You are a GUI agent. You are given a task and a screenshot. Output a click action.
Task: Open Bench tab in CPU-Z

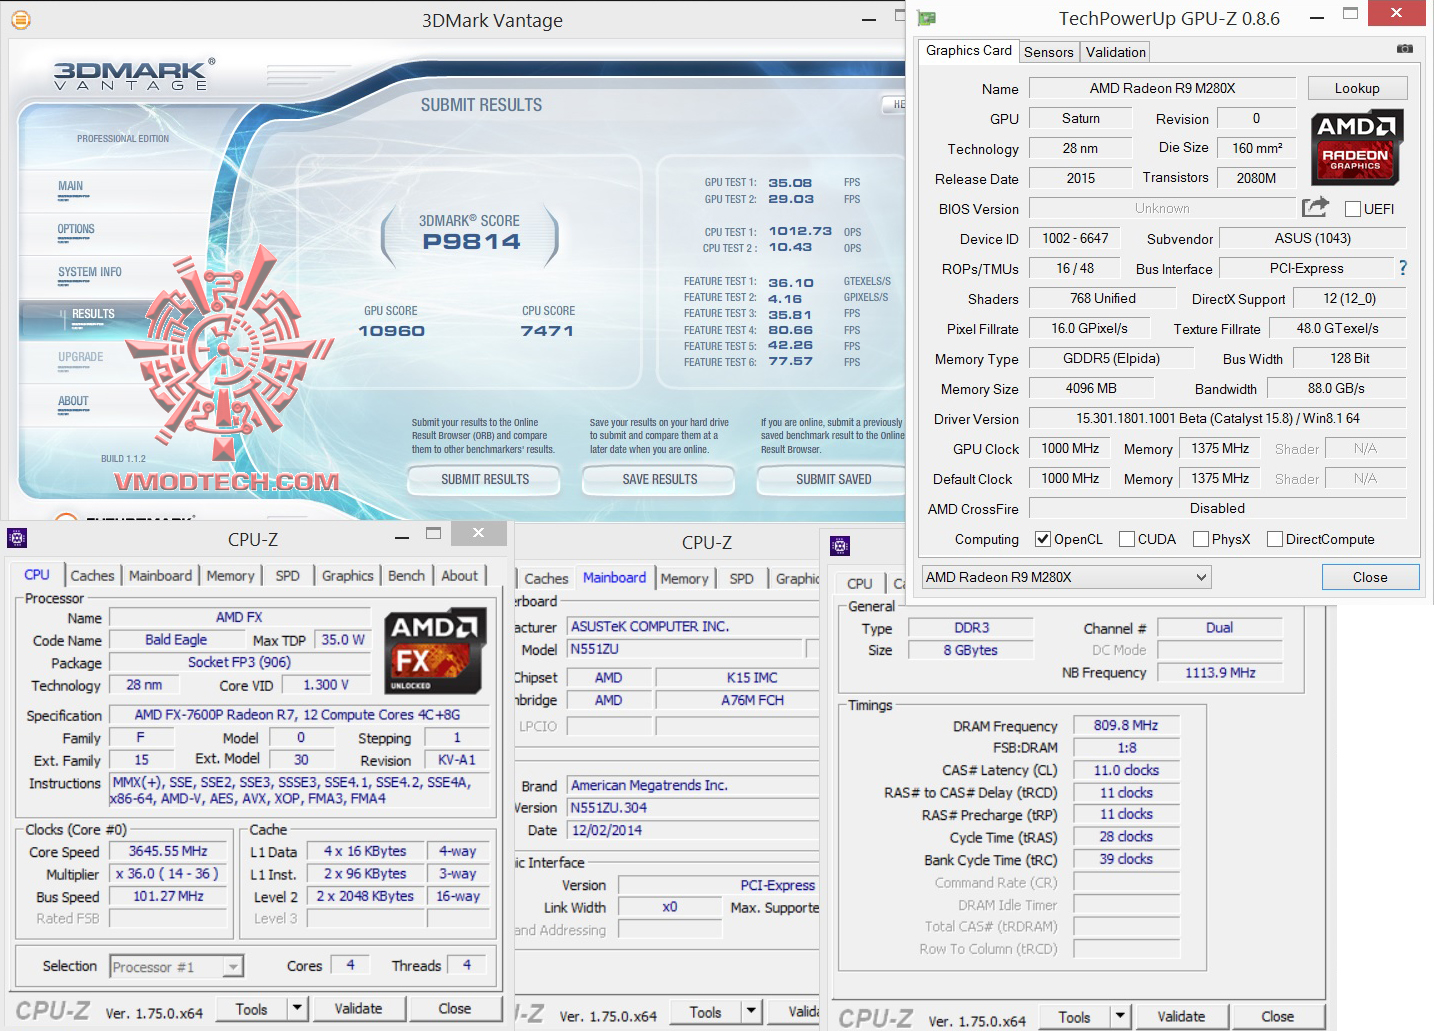point(406,576)
